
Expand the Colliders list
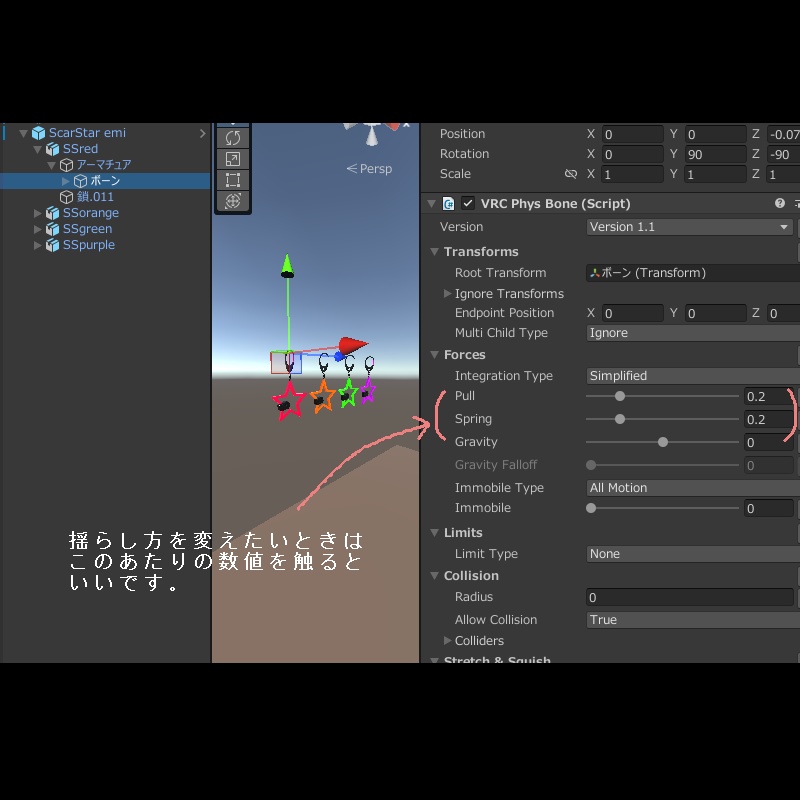click(447, 640)
